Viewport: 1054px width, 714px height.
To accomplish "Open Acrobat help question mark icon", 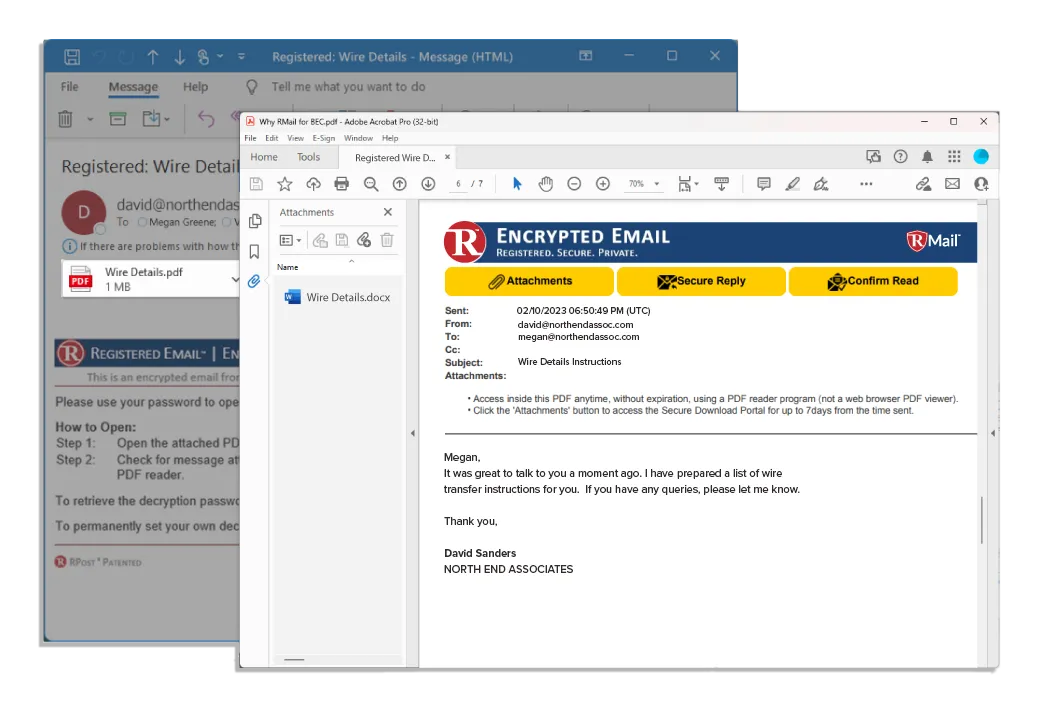I will tap(900, 157).
